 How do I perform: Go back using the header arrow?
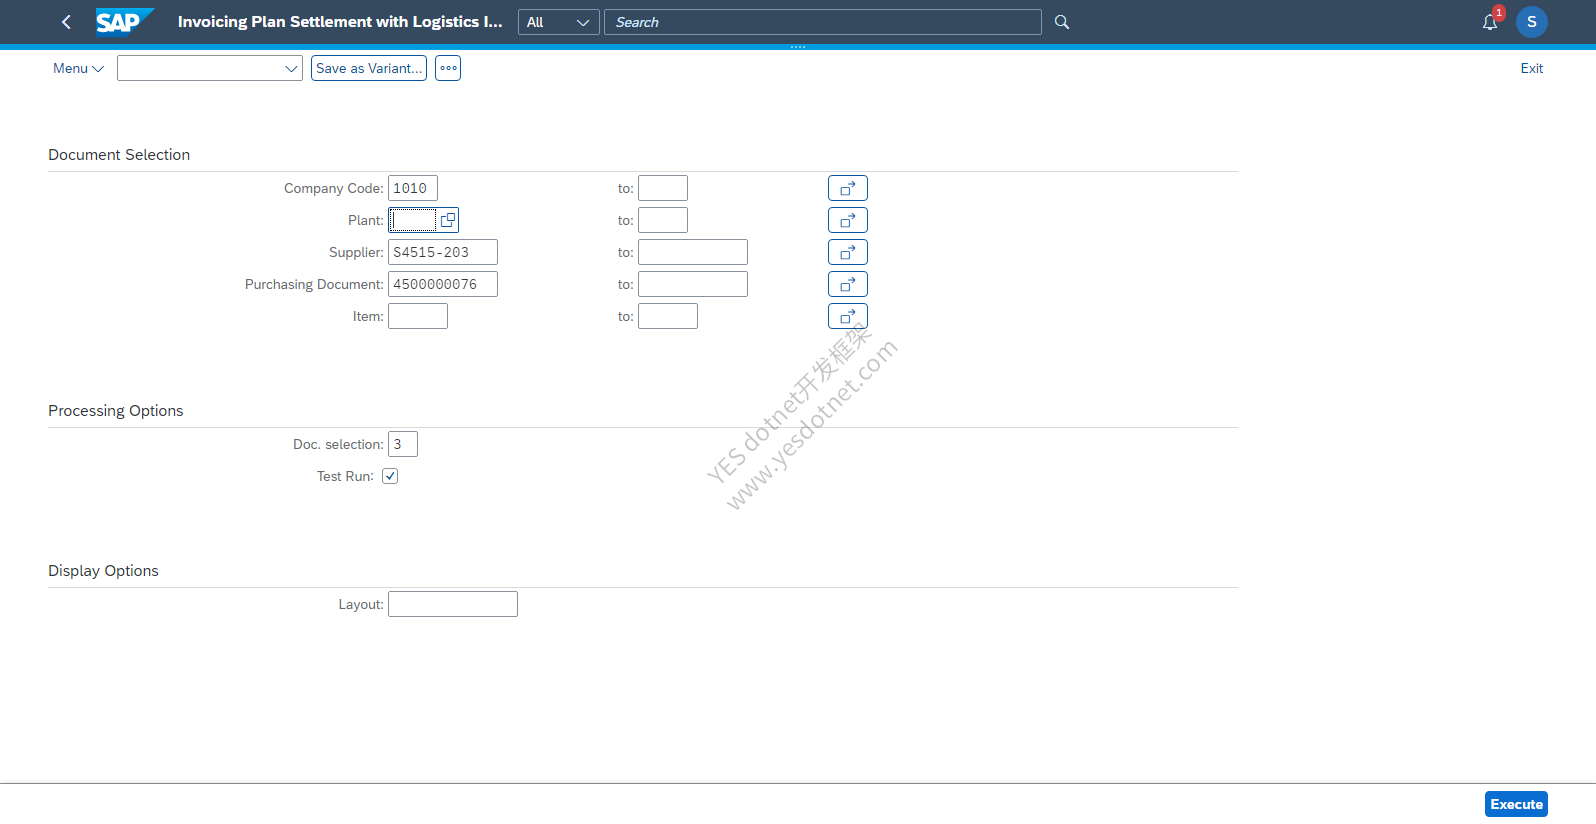point(66,22)
